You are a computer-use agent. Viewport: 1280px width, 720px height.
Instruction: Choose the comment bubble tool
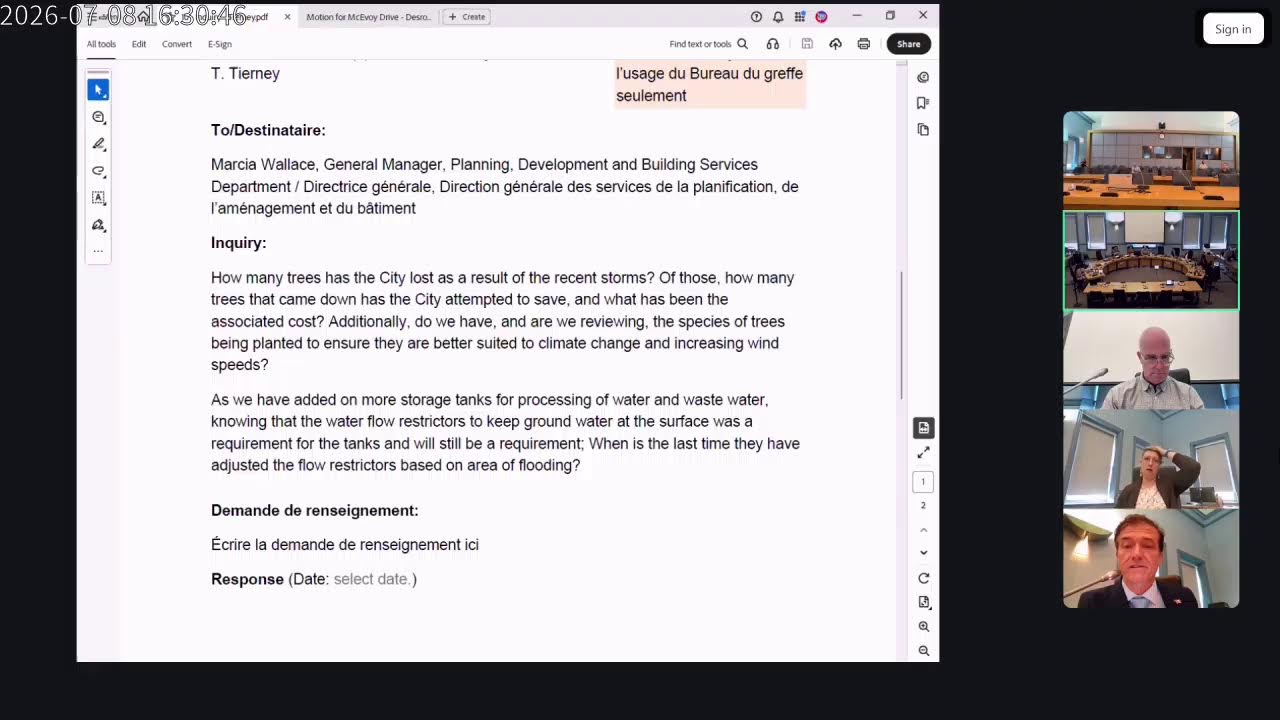point(98,117)
